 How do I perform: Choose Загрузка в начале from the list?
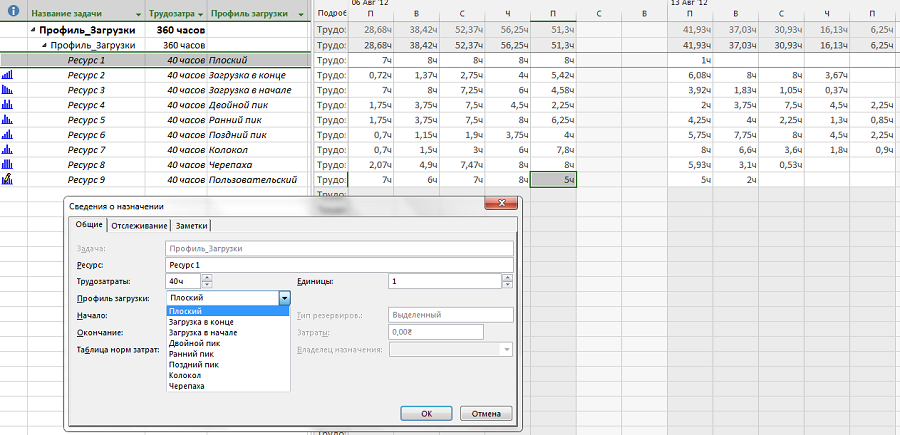click(x=228, y=333)
